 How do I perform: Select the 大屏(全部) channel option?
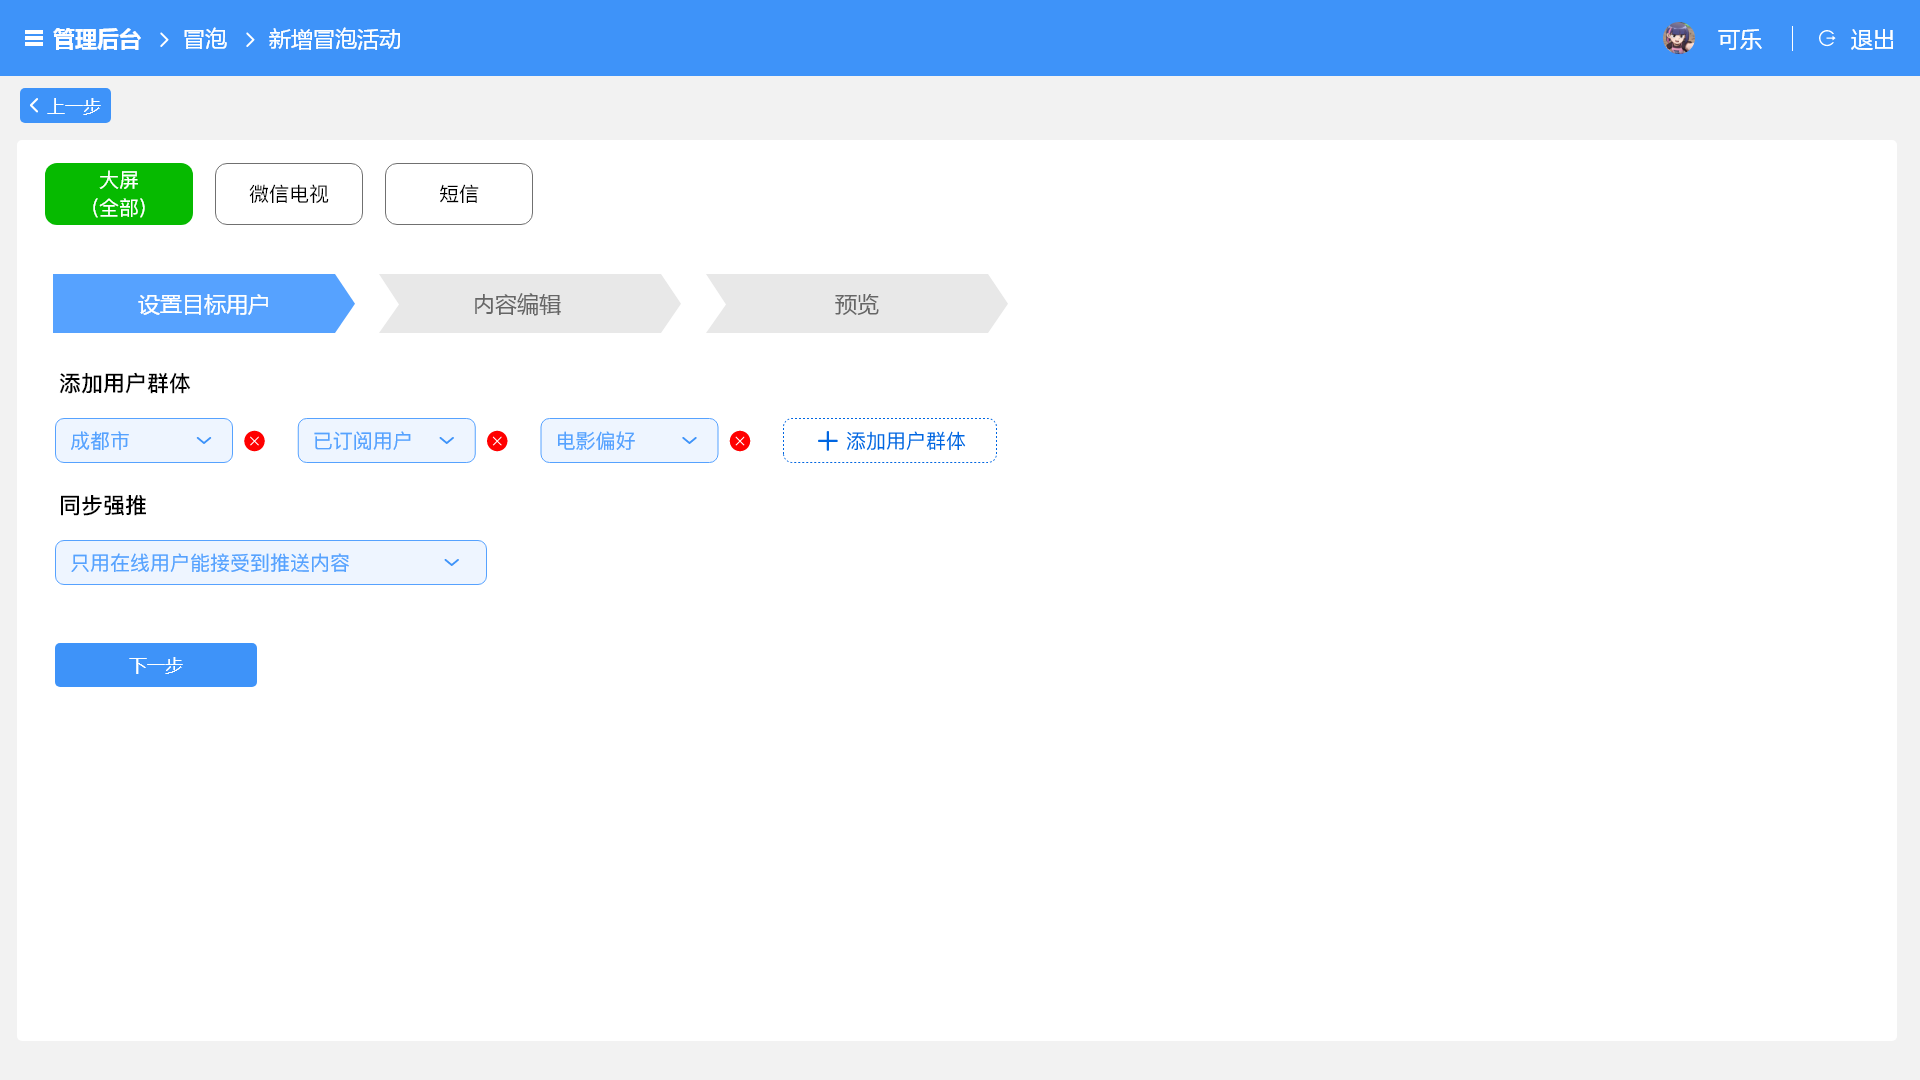[x=119, y=194]
